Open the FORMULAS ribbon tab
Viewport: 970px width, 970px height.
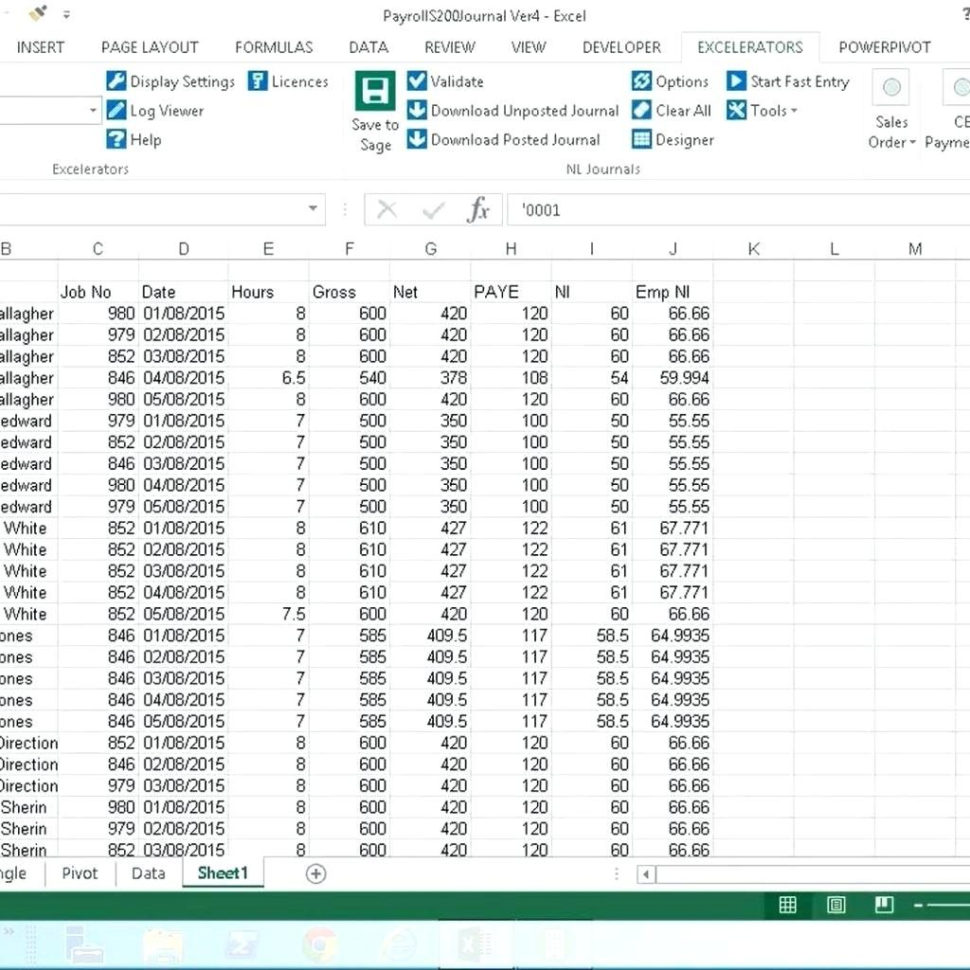(x=274, y=48)
